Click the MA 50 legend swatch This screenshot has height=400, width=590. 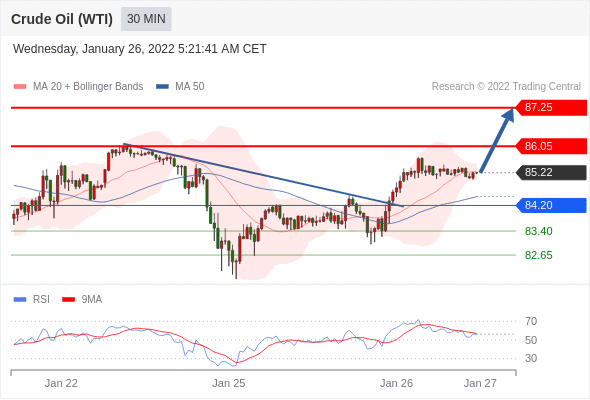click(162, 87)
